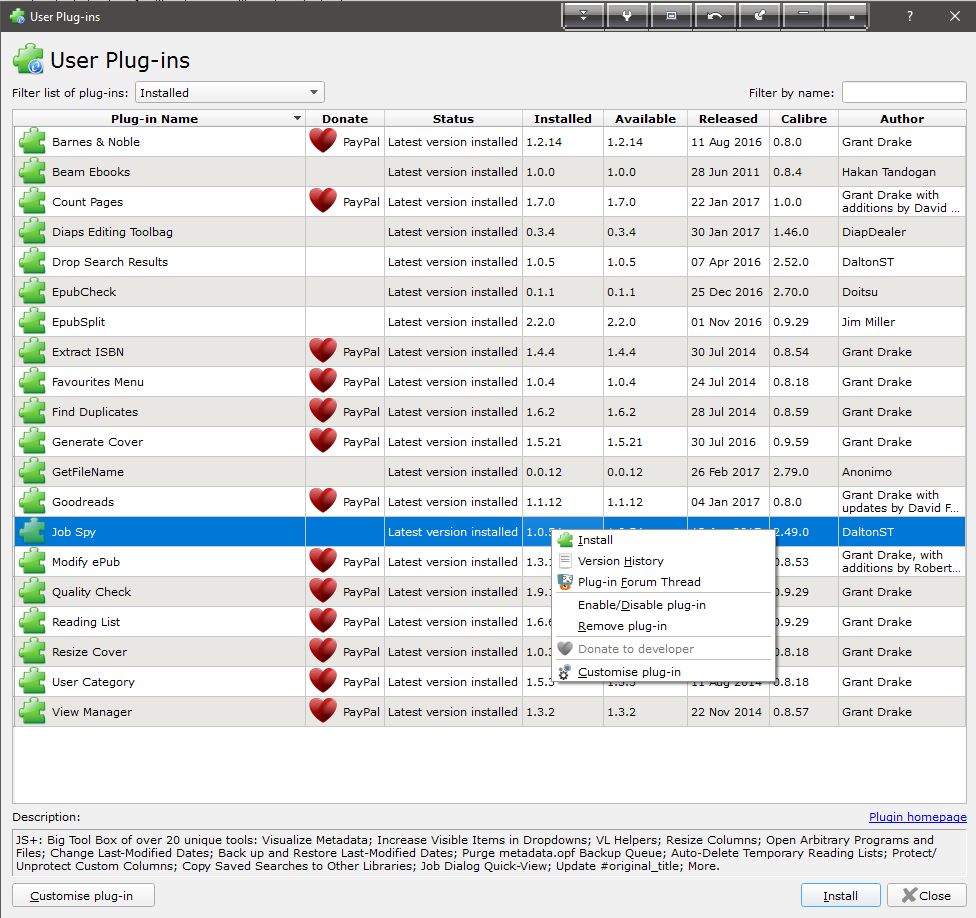This screenshot has width=976, height=918.
Task: Choose Remove plug-in from context menu
Action: pos(664,626)
